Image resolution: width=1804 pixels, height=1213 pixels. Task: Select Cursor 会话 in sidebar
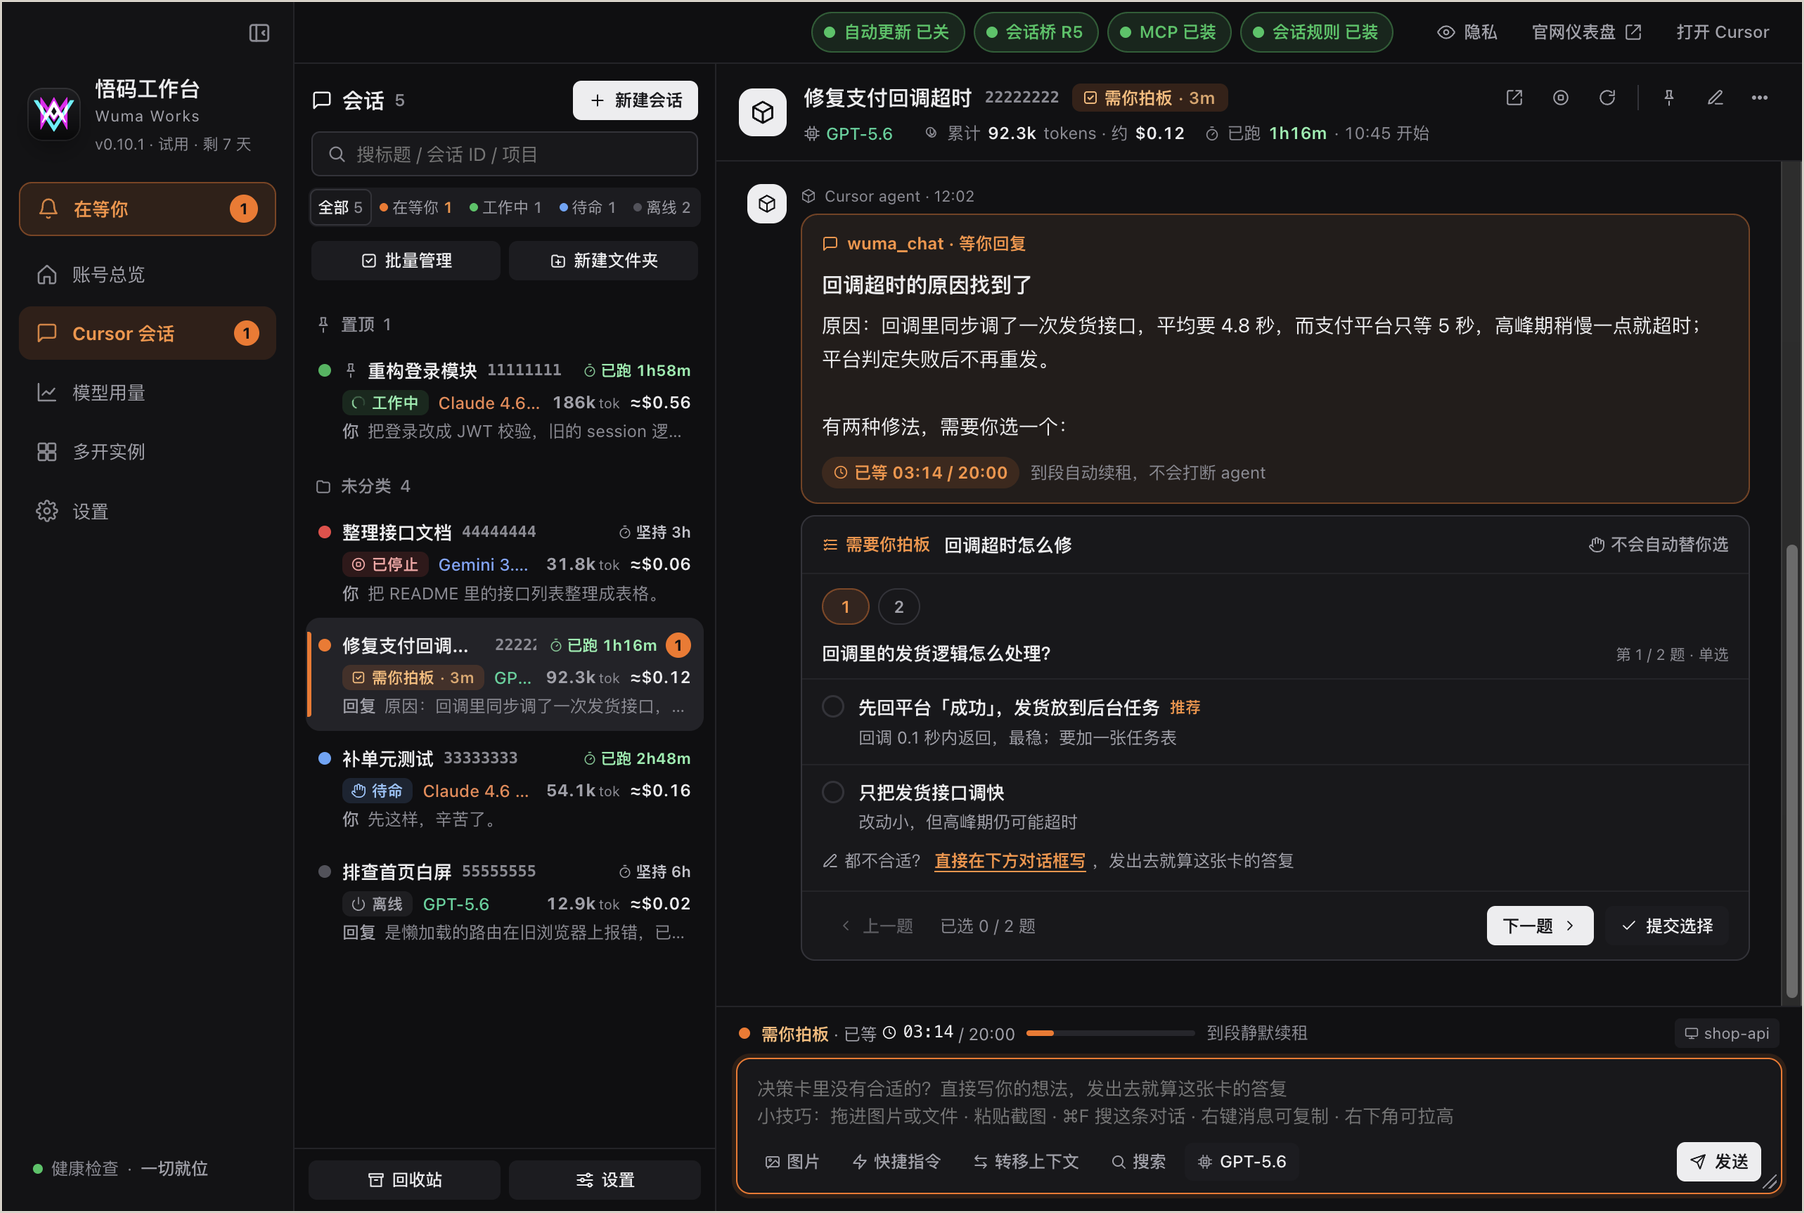(x=147, y=333)
